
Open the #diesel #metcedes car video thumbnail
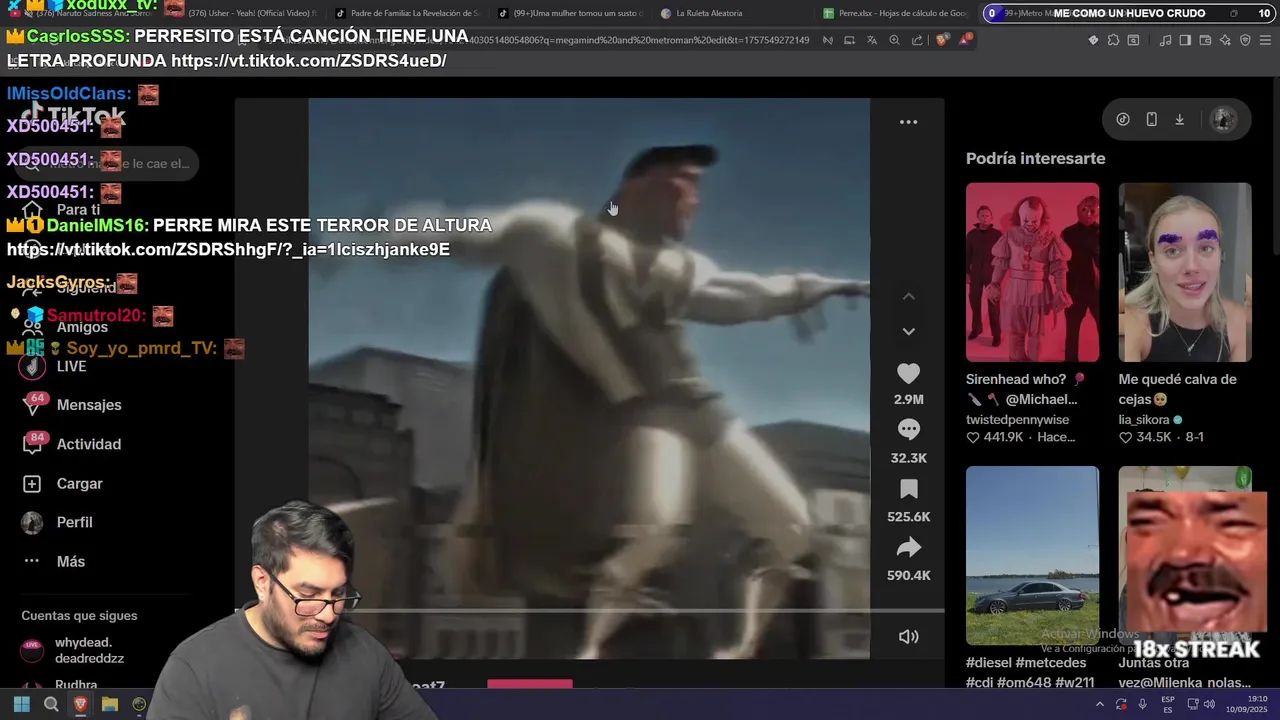tap(1032, 555)
